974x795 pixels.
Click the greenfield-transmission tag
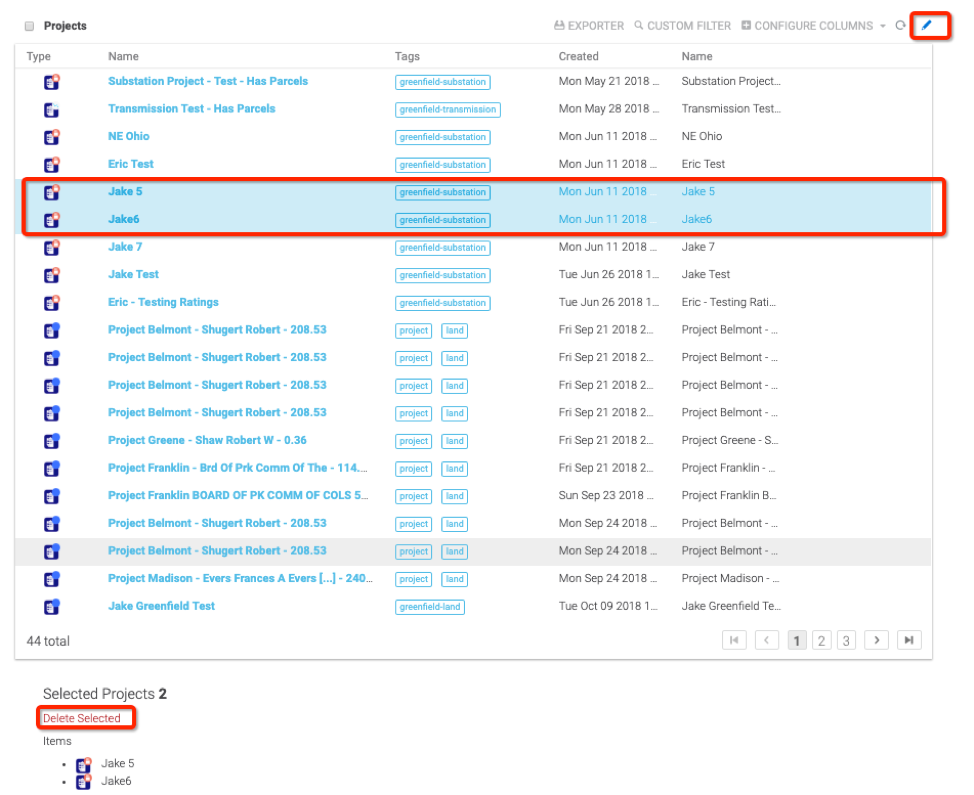click(447, 110)
